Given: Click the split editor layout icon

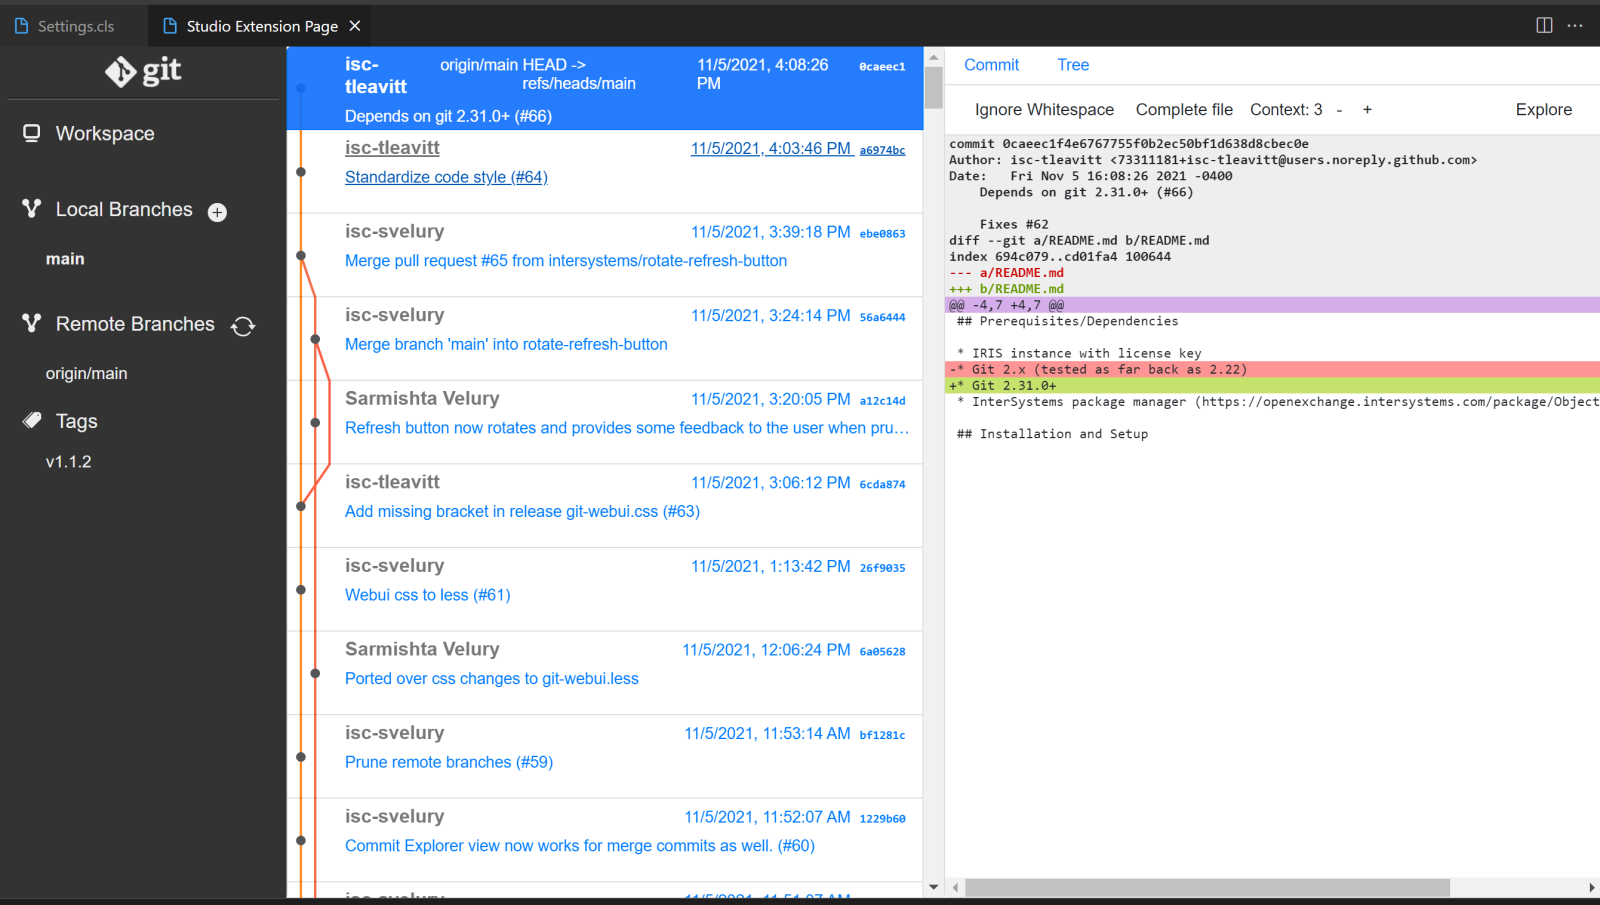Looking at the screenshot, I should [x=1544, y=25].
